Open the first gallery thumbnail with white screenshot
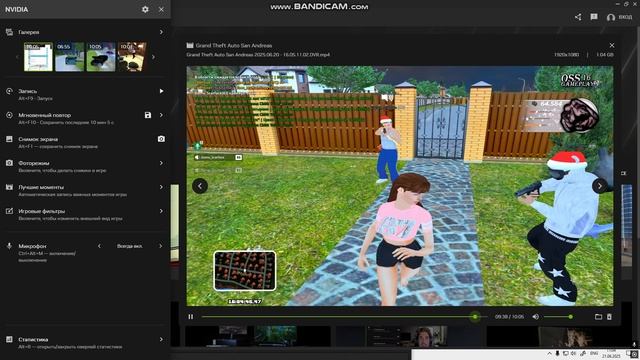The width and height of the screenshot is (640, 360). click(x=38, y=57)
